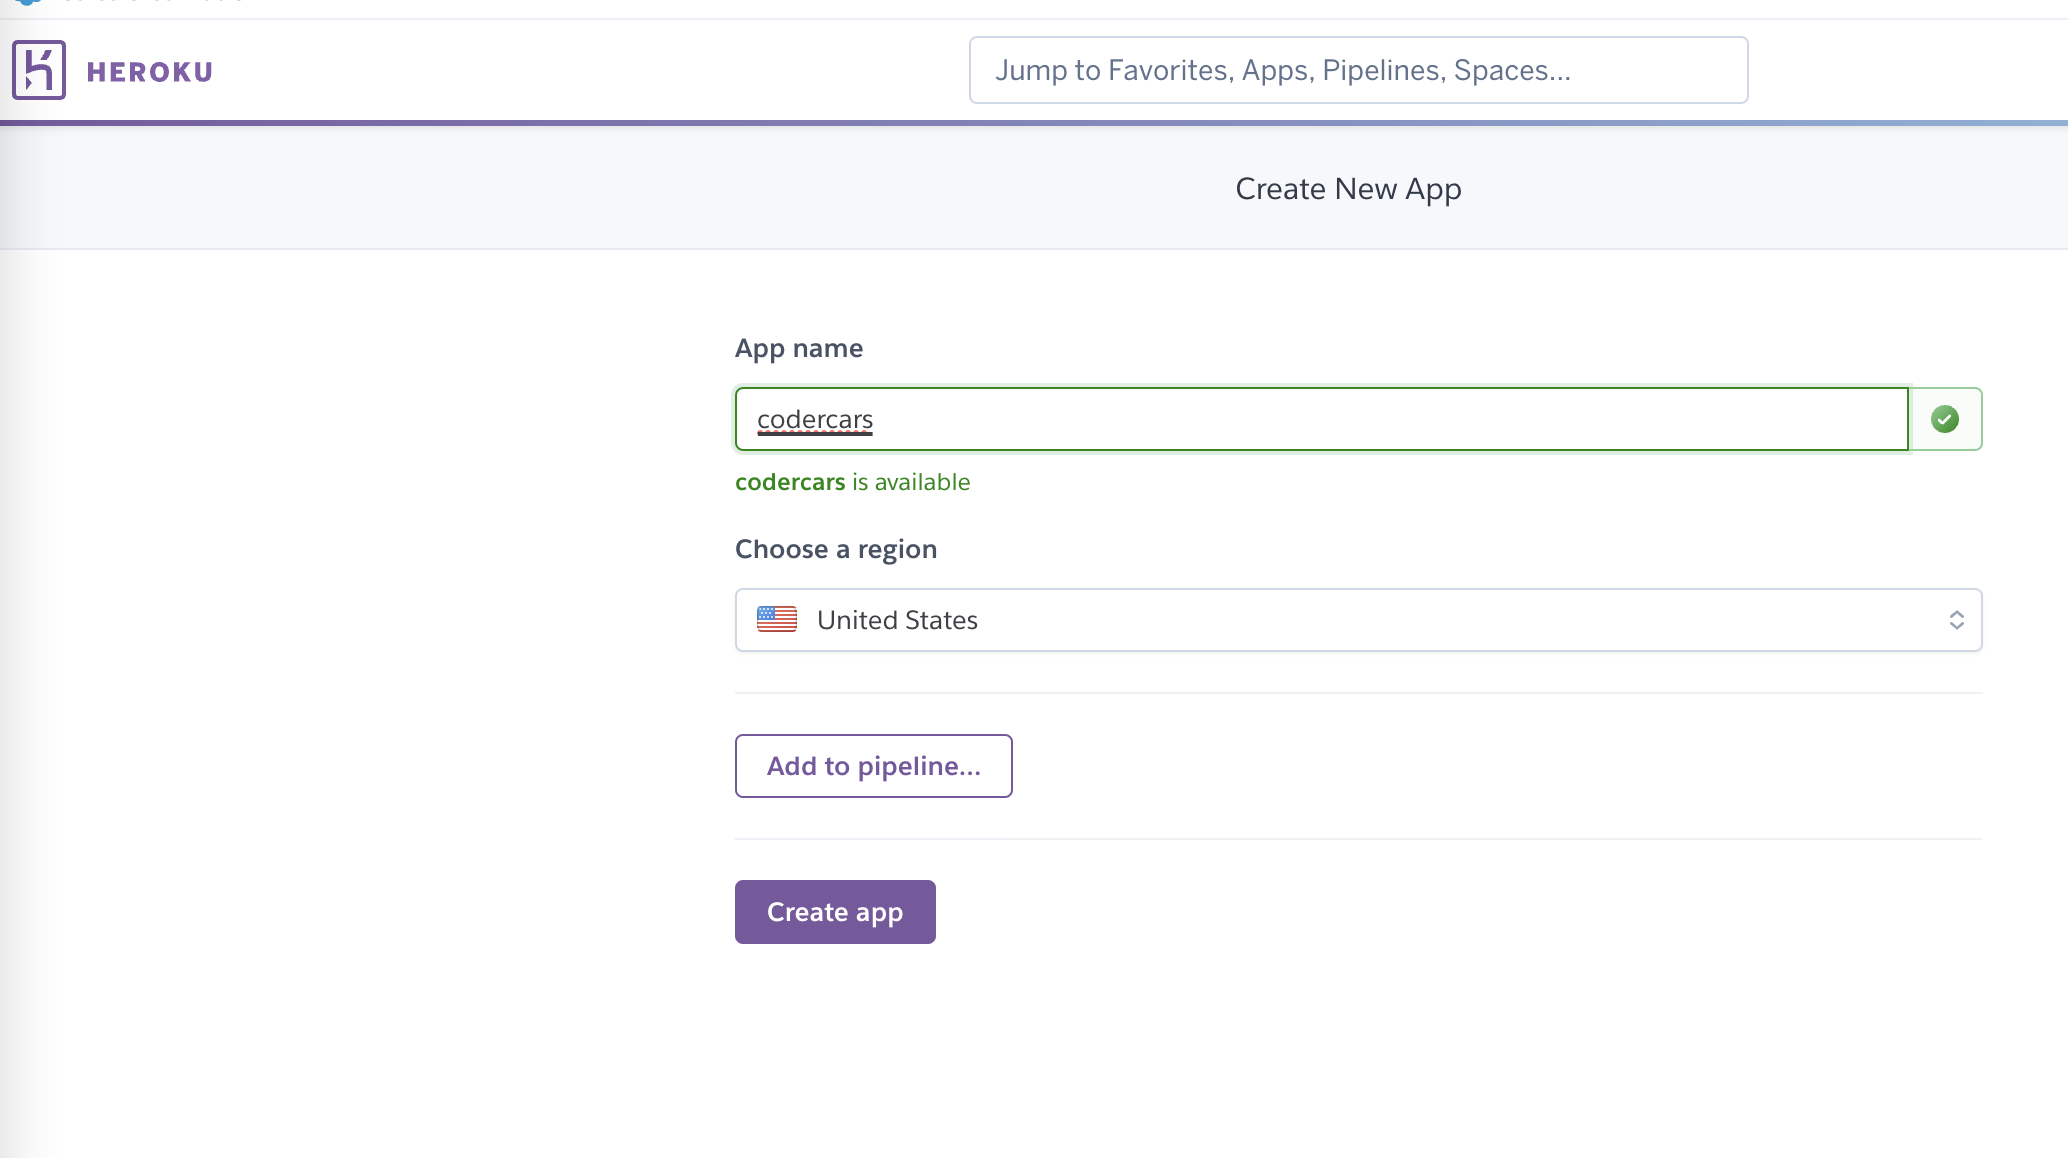
Task: Open the HEROKU wordmark link
Action: [x=150, y=72]
